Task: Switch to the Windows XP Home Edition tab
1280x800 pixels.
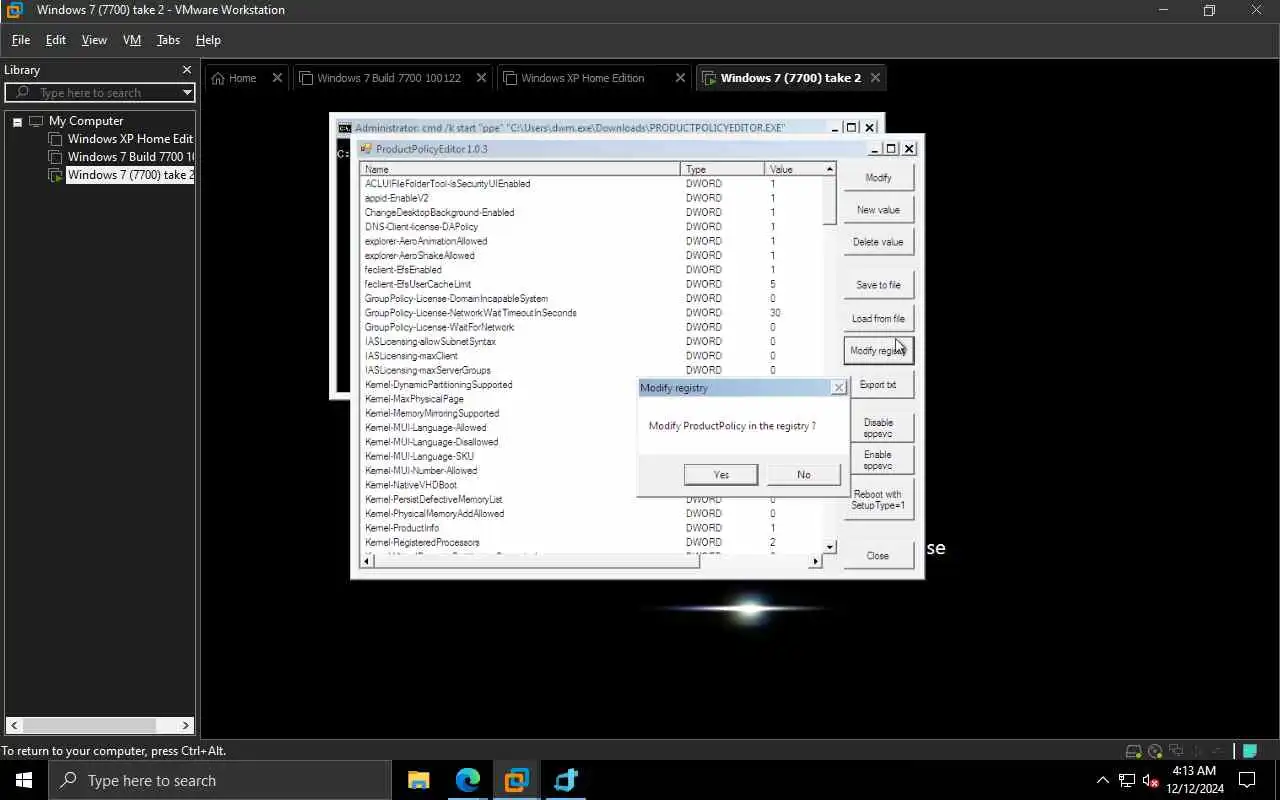Action: pos(582,78)
